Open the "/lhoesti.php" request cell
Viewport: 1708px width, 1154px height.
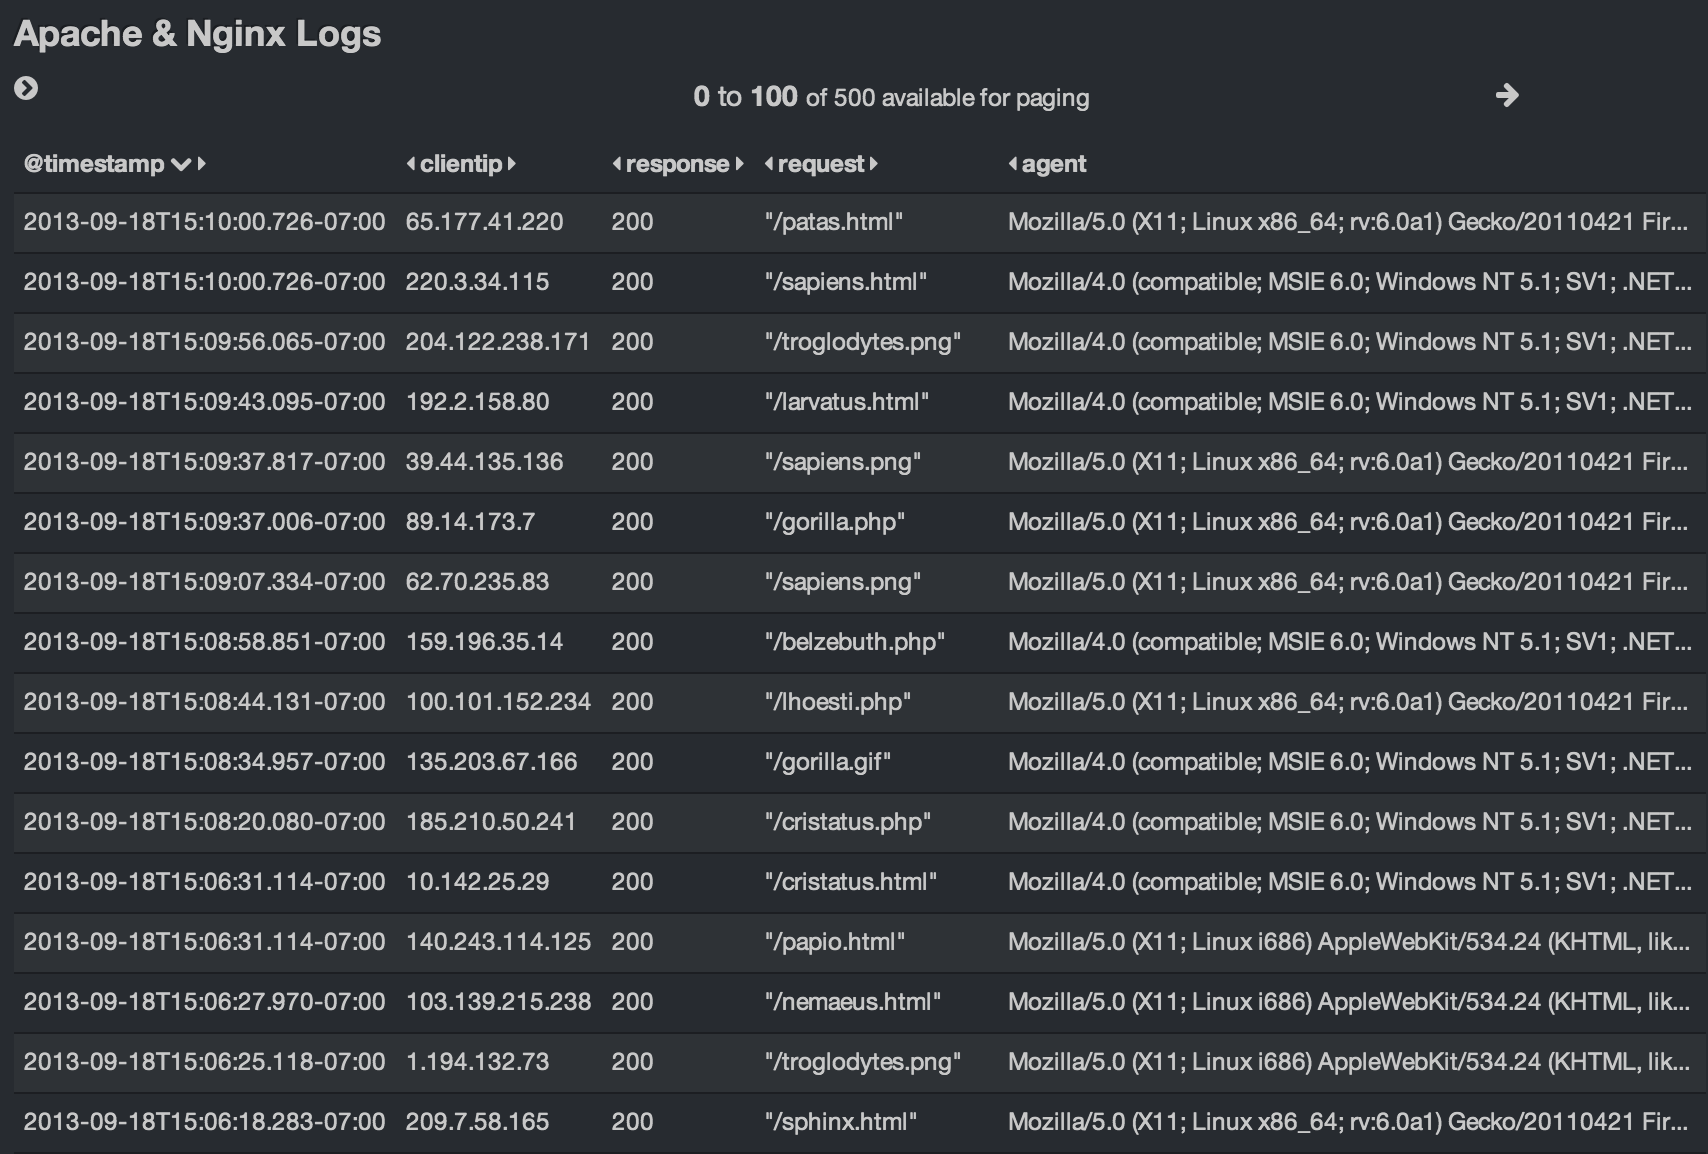pos(838,702)
